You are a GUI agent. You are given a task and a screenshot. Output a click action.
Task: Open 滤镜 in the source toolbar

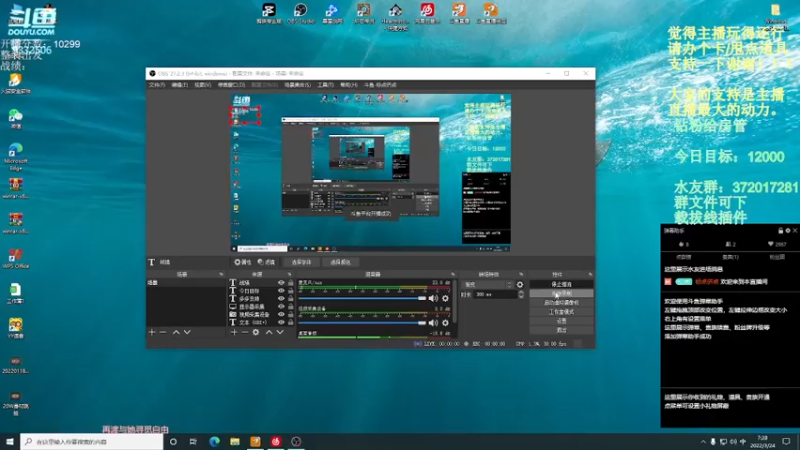(x=266, y=262)
